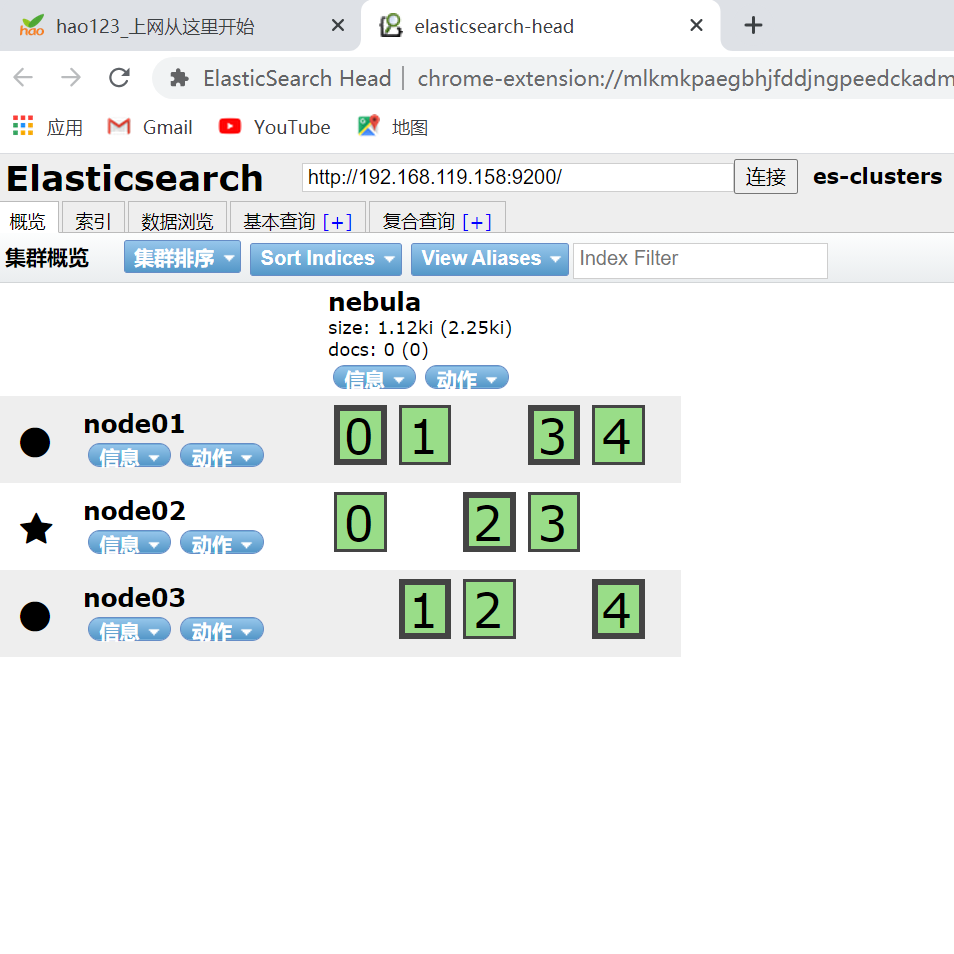Image resolution: width=954 pixels, height=954 pixels.
Task: Click the es-clusters cluster name
Action: point(877,176)
